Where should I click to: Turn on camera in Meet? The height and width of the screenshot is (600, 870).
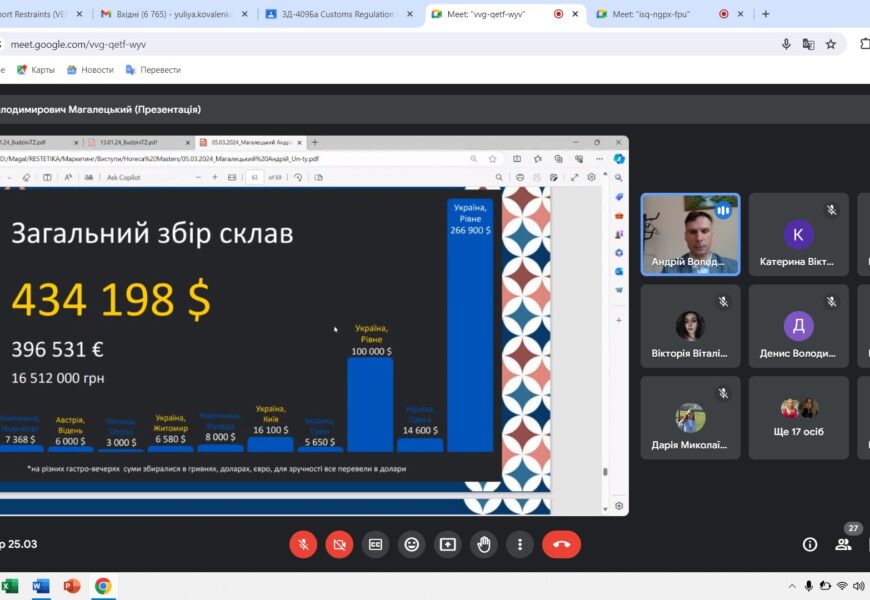pos(339,544)
